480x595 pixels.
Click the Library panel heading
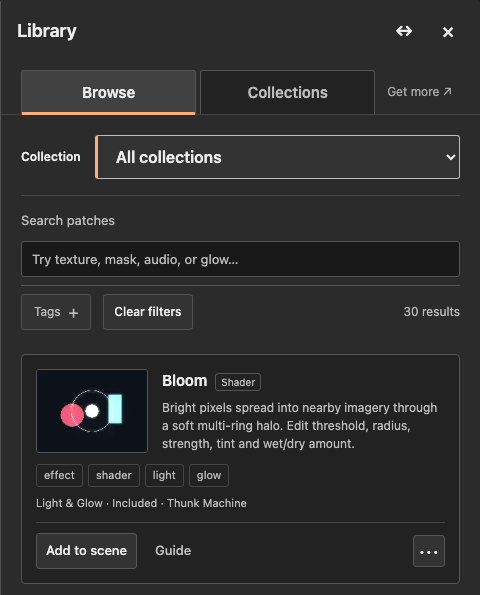[x=47, y=31]
